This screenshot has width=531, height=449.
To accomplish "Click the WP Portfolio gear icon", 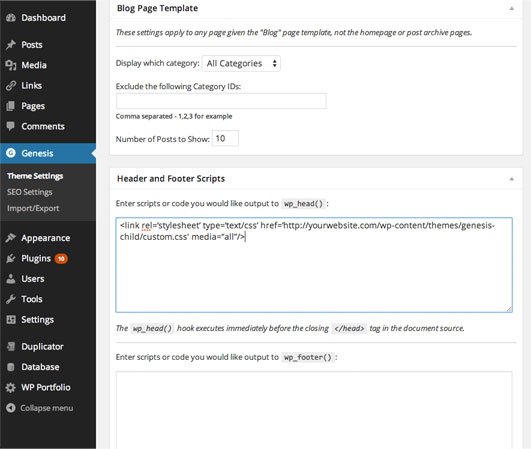I will click(11, 387).
